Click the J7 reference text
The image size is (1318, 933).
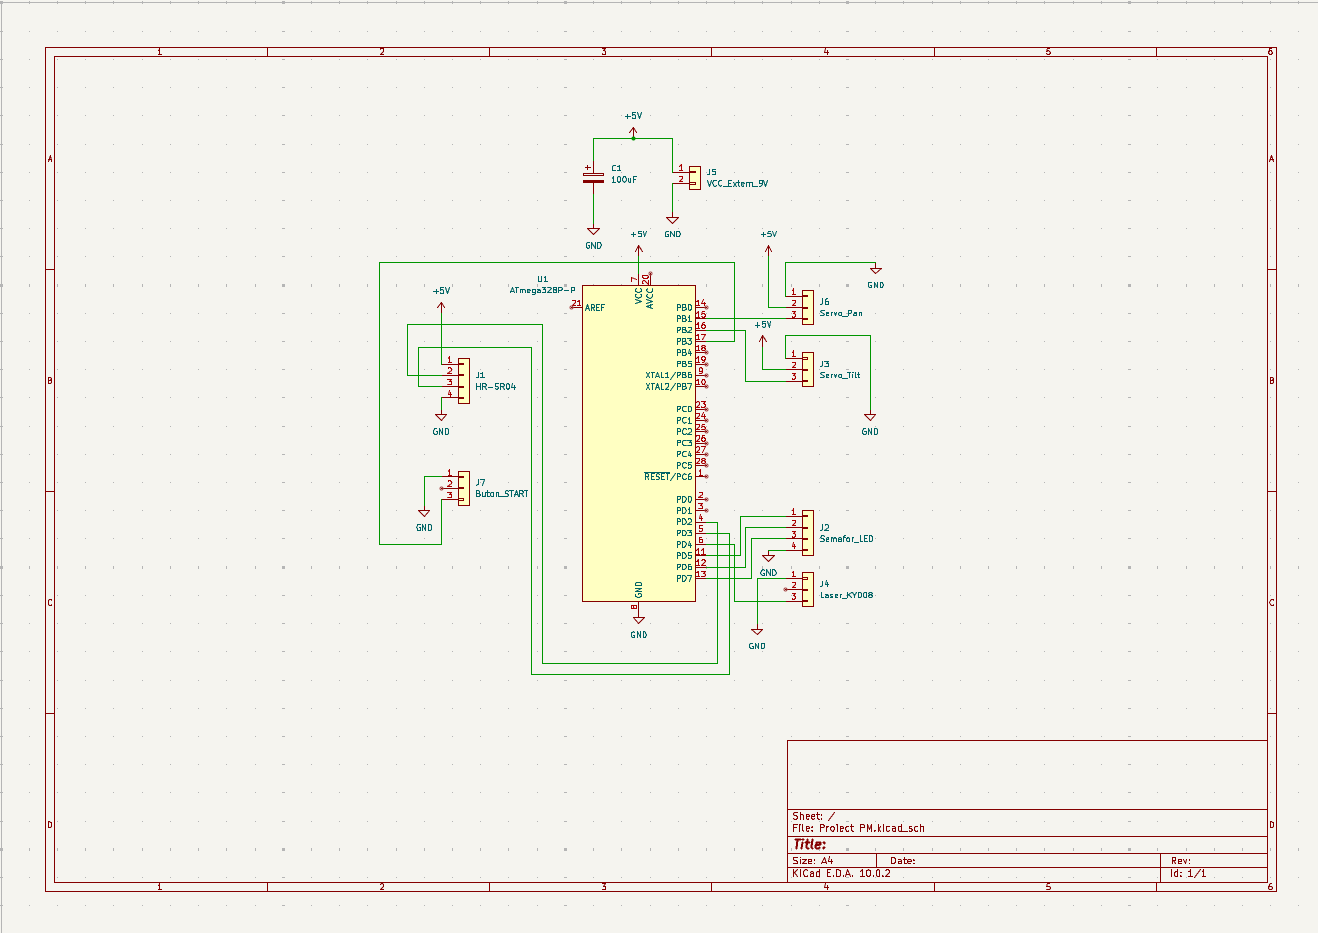click(480, 482)
